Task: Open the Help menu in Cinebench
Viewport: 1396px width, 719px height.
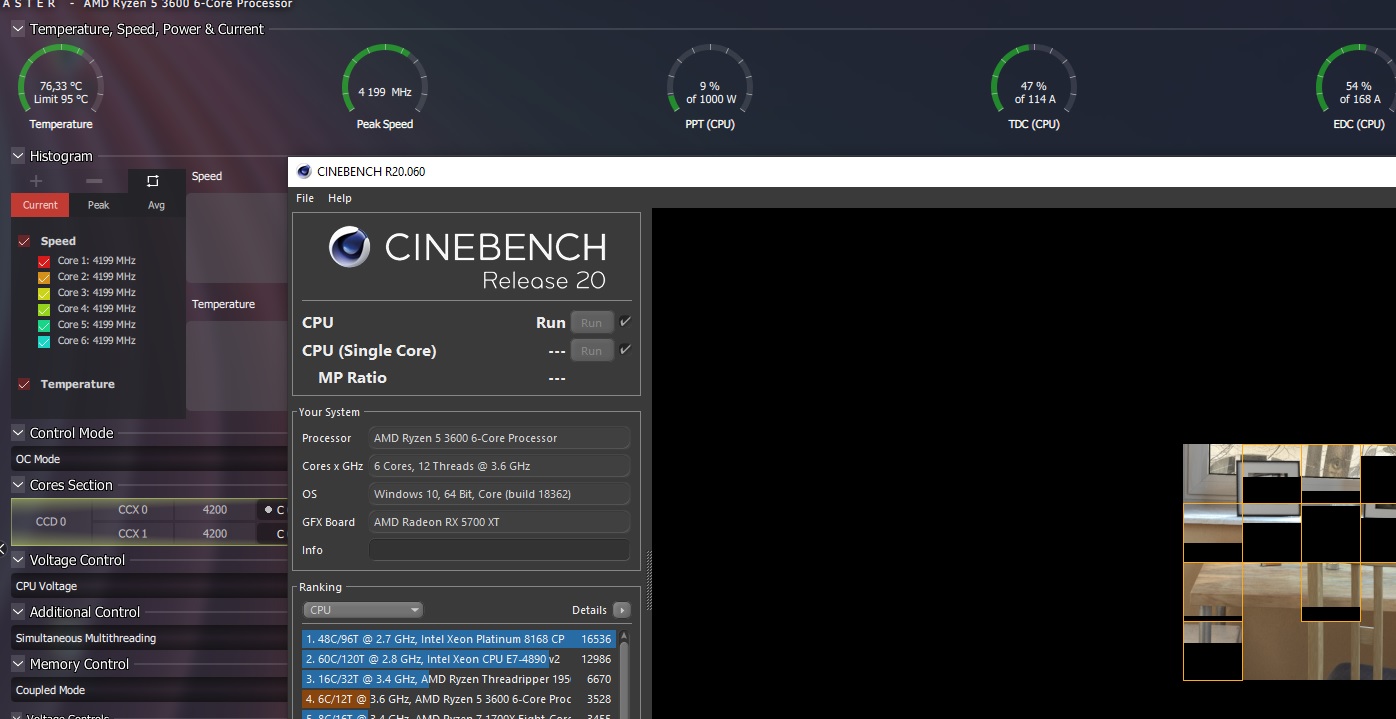Action: 340,198
